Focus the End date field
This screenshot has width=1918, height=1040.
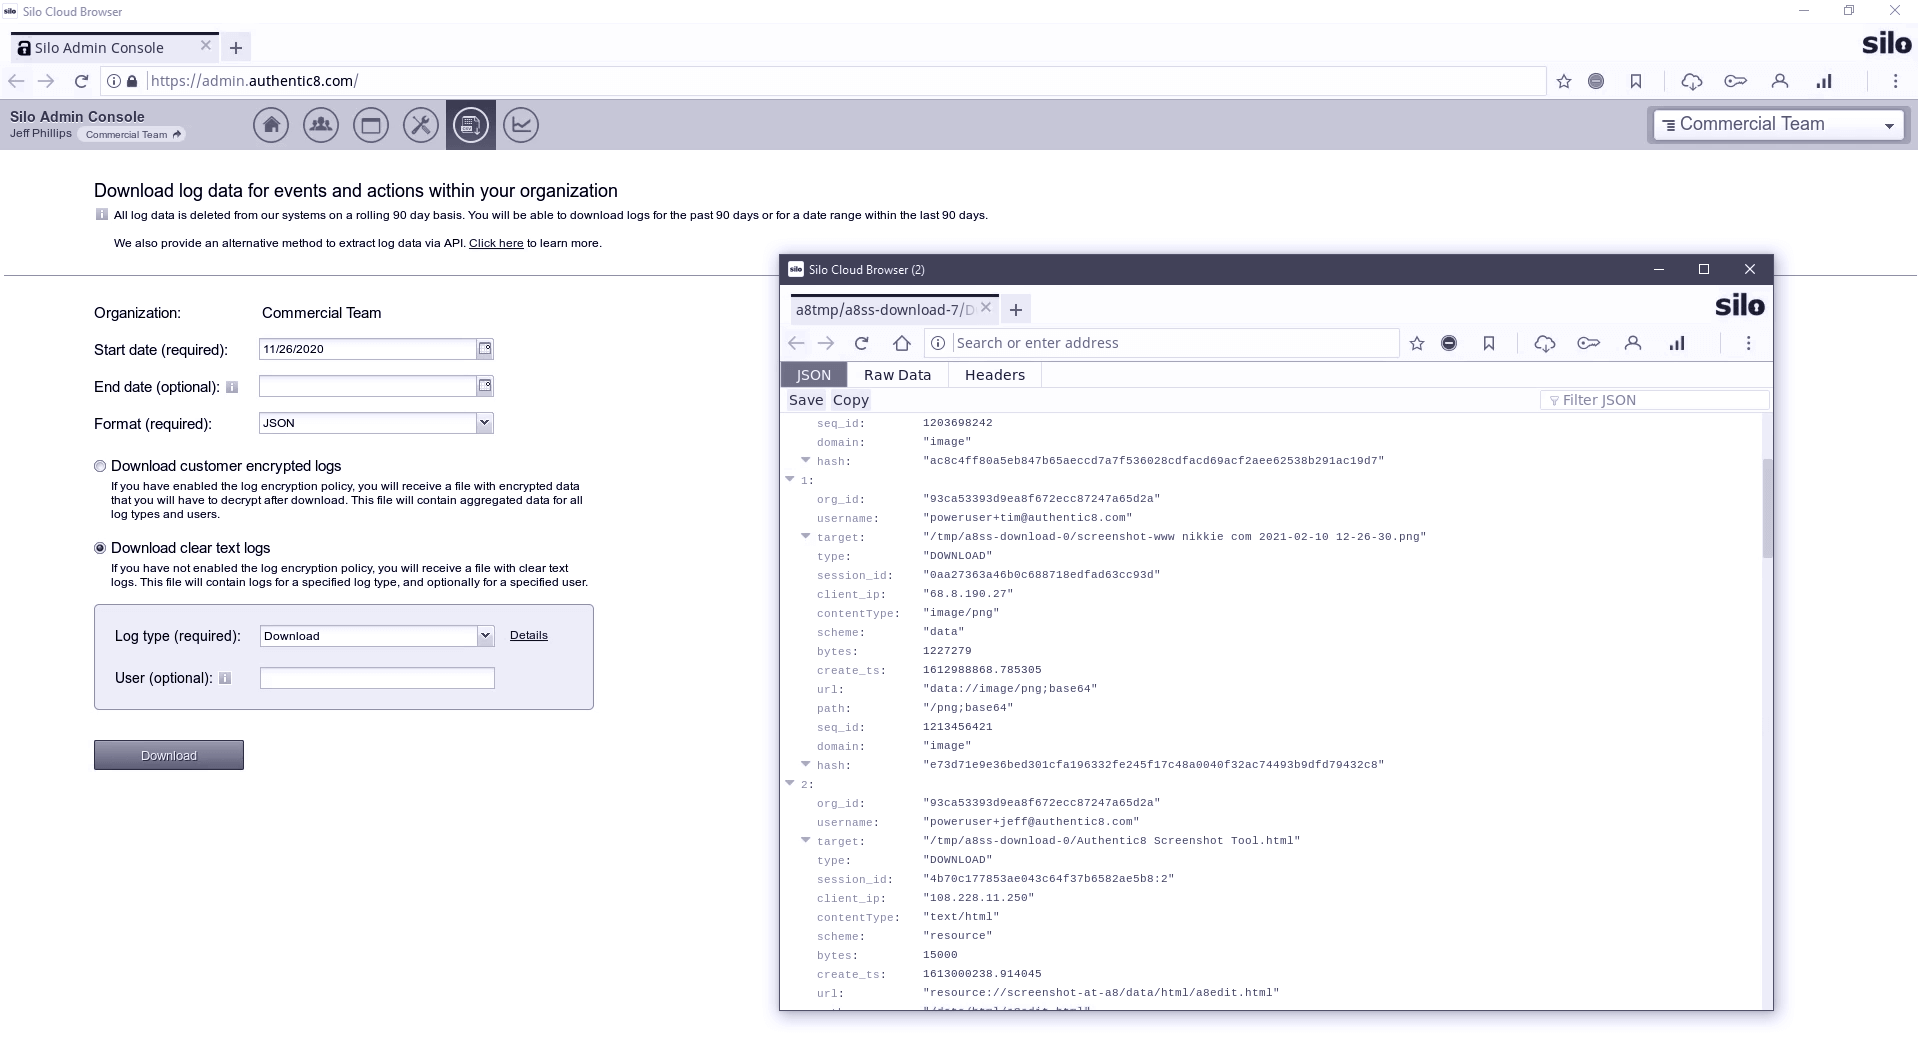click(367, 386)
